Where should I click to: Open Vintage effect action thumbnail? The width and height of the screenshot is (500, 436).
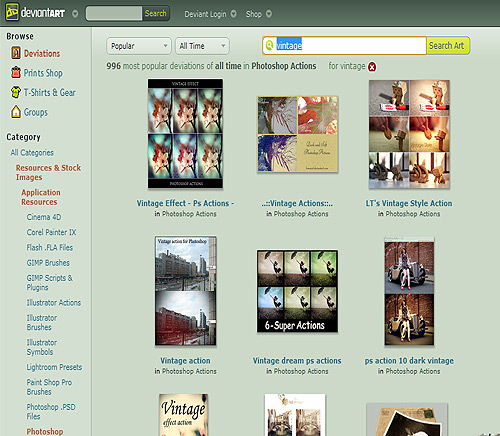183,415
